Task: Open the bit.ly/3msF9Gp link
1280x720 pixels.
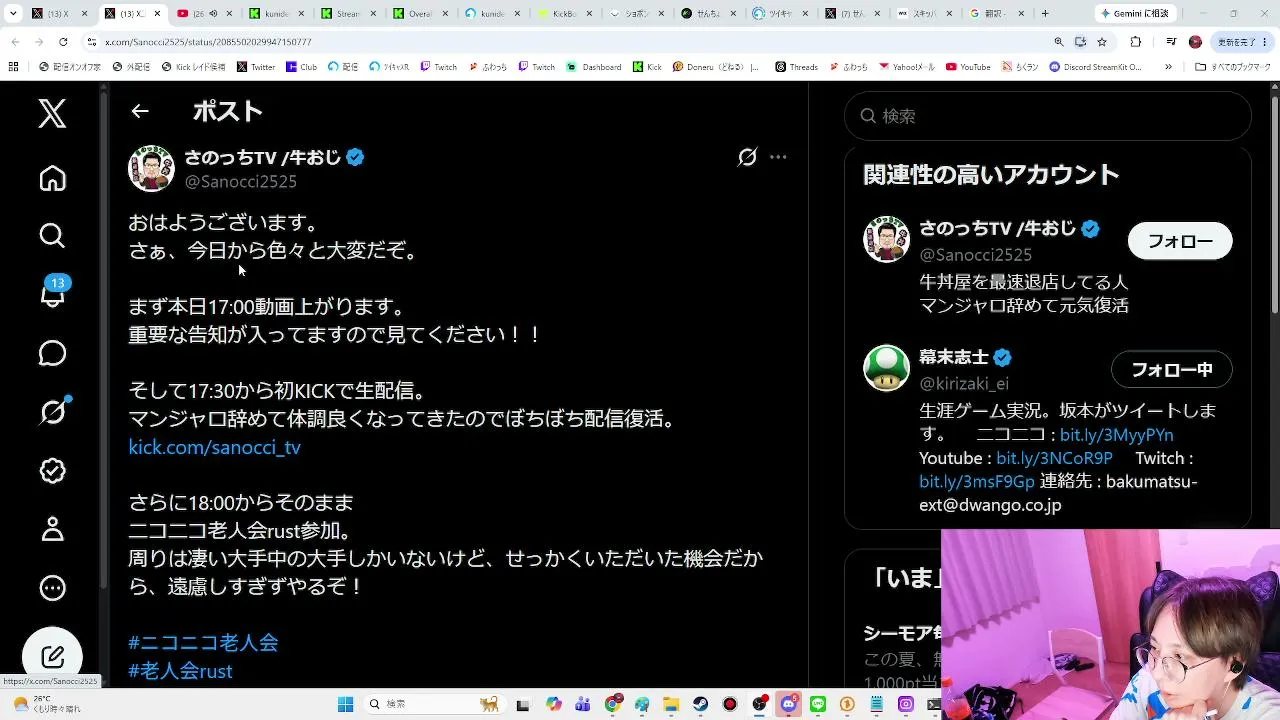Action: (977, 482)
